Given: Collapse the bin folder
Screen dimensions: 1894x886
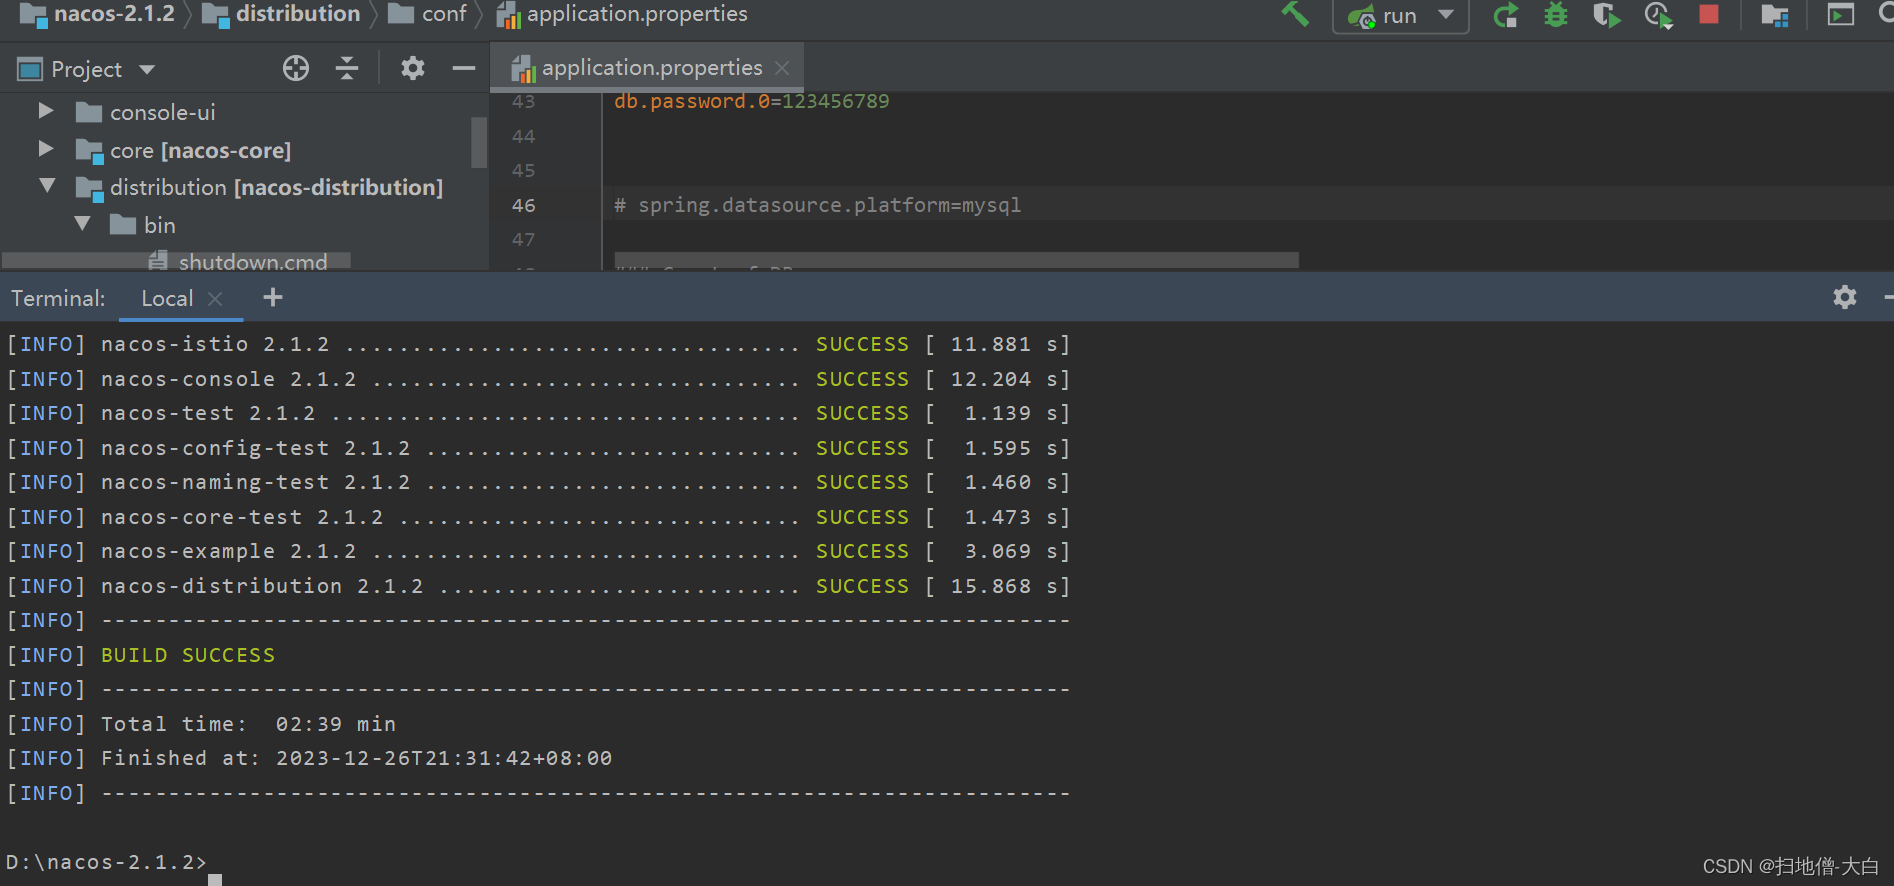Looking at the screenshot, I should 83,224.
